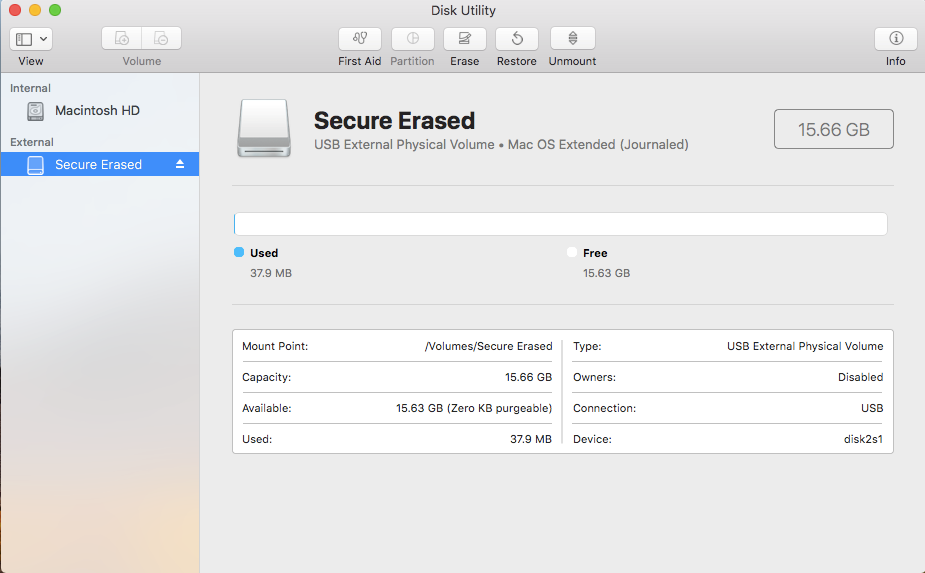Click the Device label in table
The height and width of the screenshot is (573, 925).
click(x=592, y=439)
